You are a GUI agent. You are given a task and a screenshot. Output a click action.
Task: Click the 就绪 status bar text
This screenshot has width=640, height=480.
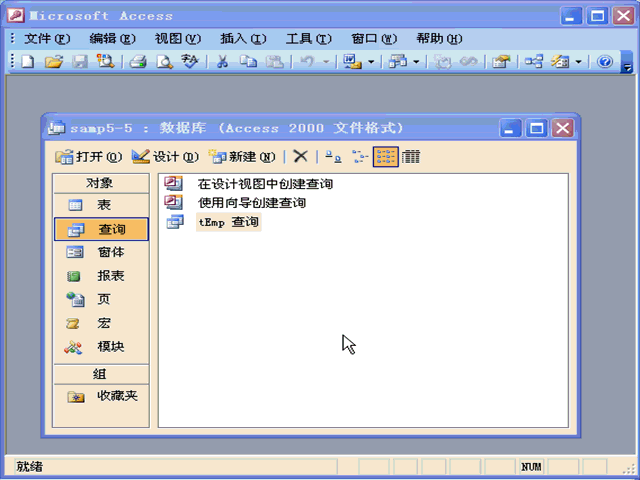click(x=29, y=467)
